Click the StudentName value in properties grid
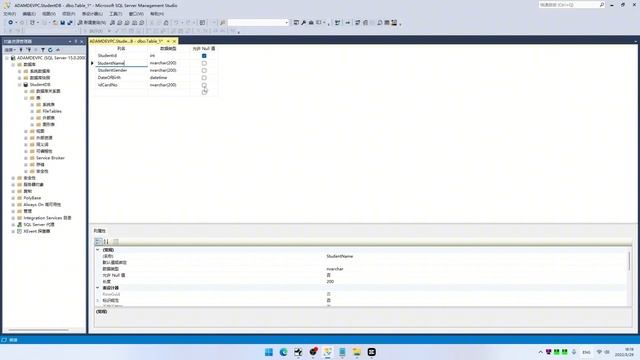 pyautogui.click(x=340, y=256)
